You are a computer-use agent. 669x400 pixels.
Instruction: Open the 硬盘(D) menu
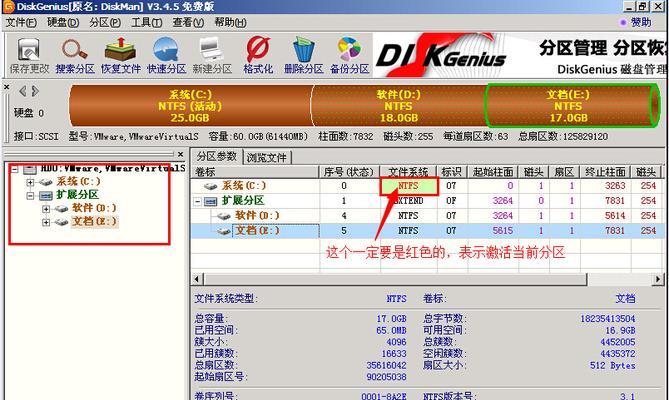point(63,23)
